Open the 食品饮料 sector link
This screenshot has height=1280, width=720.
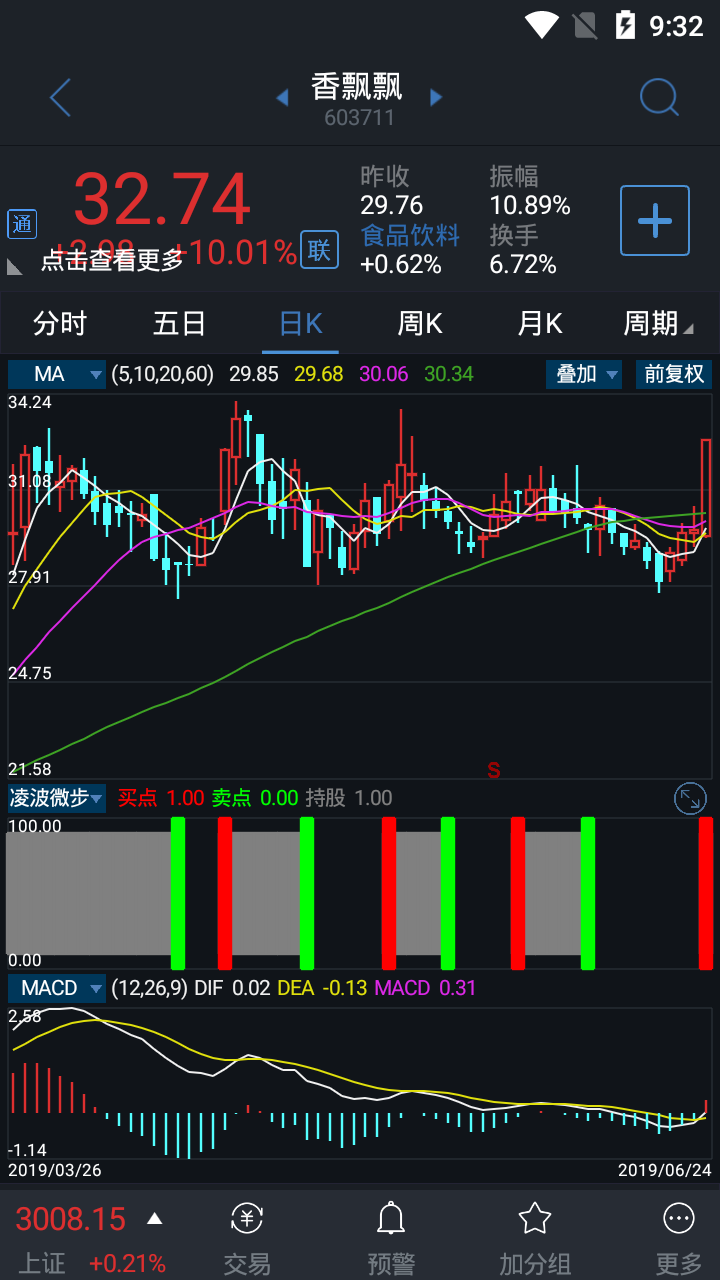coord(410,235)
